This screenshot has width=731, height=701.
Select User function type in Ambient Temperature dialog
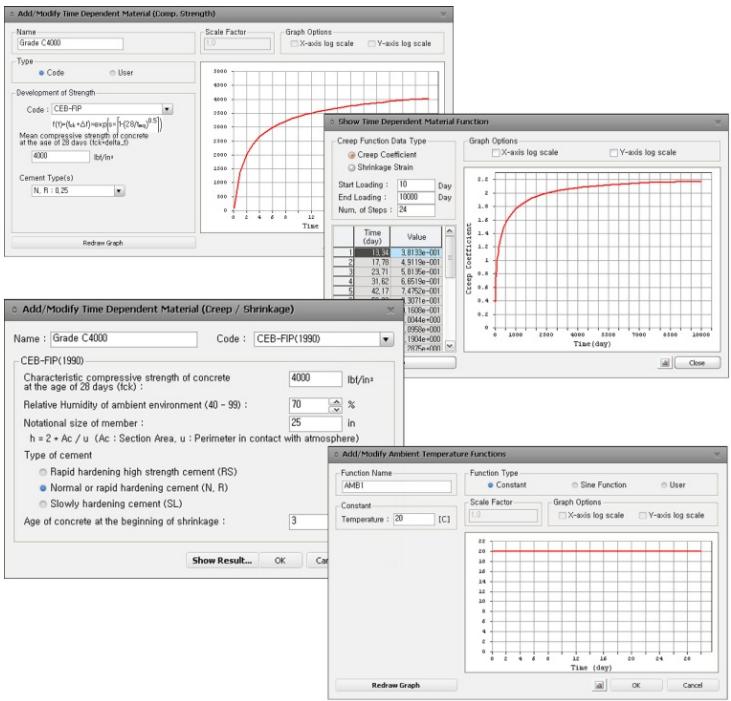click(x=664, y=485)
